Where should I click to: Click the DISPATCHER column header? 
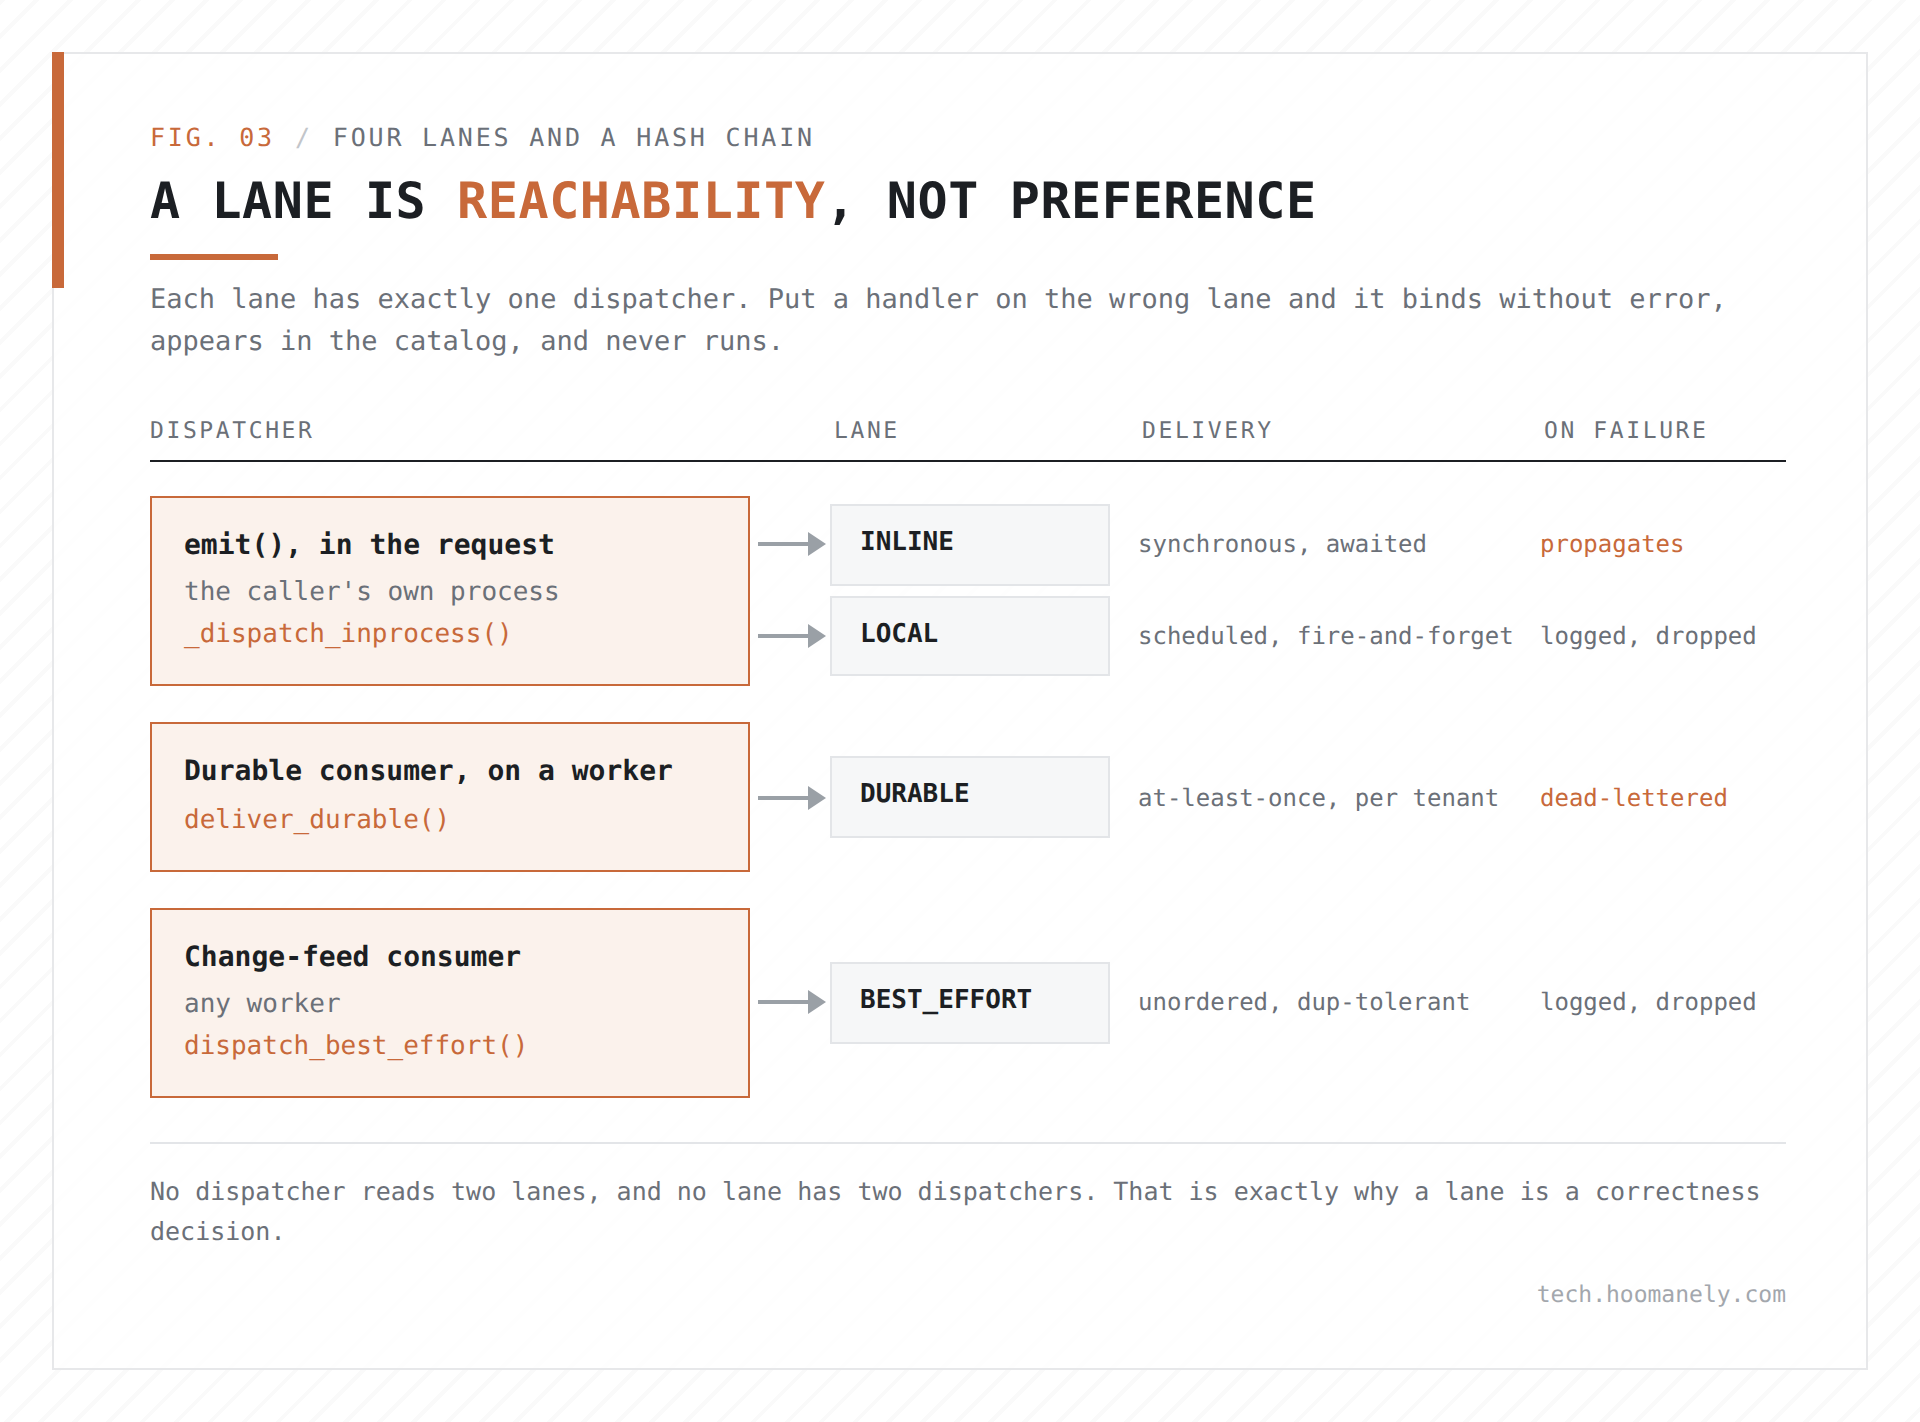pos(231,430)
